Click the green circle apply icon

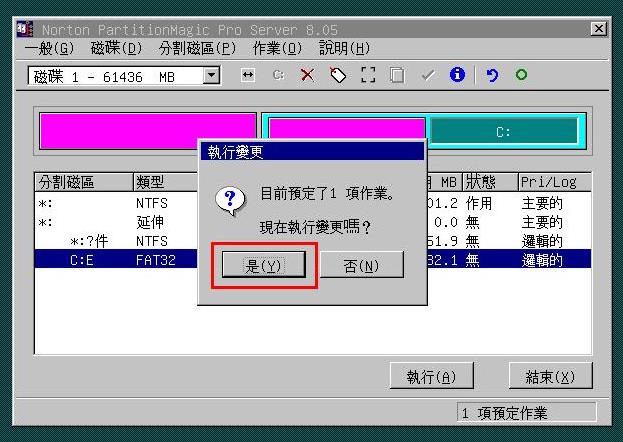coord(521,74)
